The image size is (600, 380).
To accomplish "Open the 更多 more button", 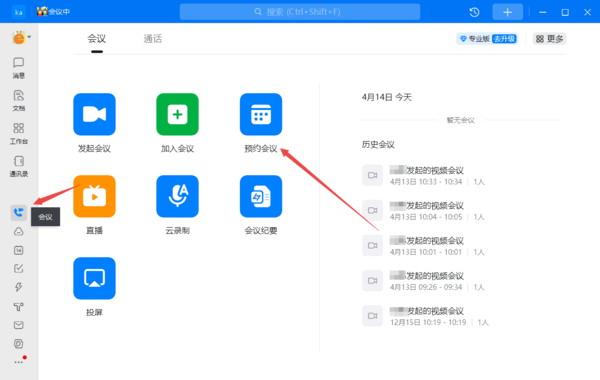I will [549, 39].
